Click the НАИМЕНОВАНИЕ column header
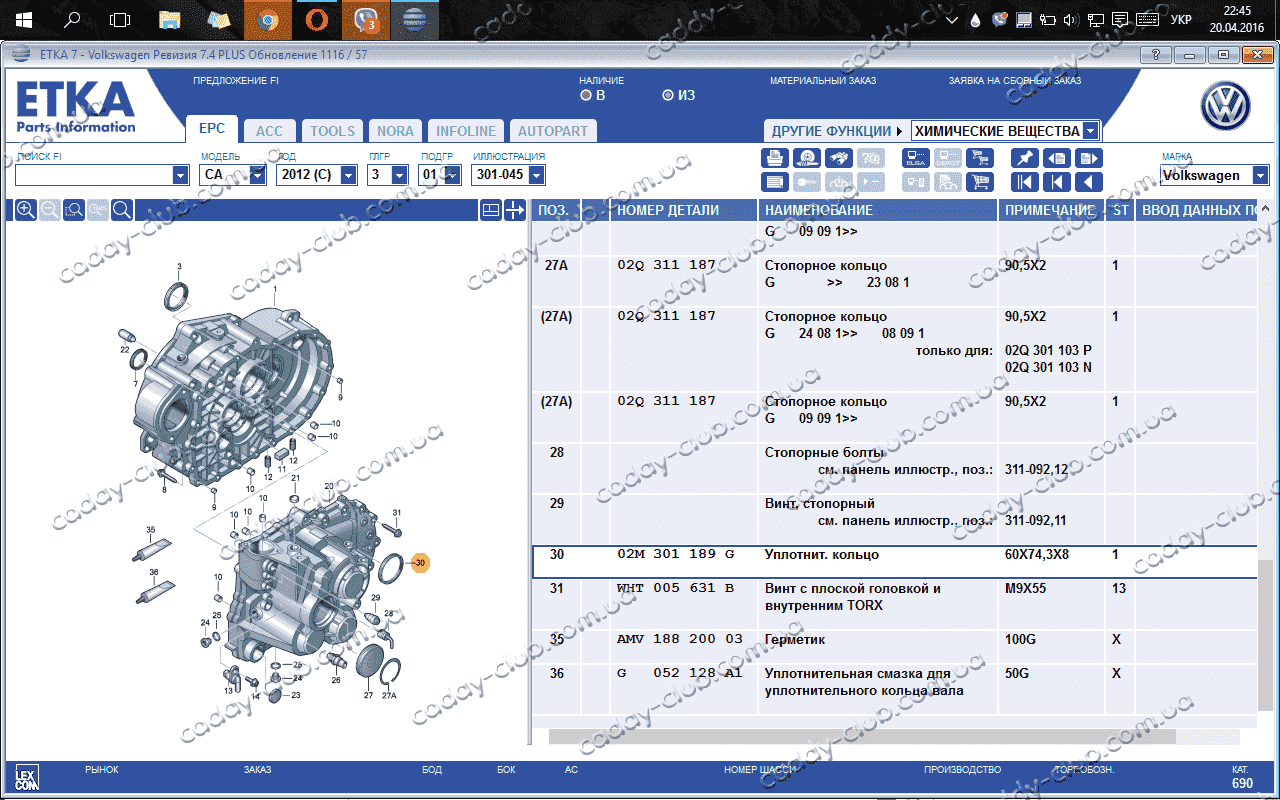 click(x=878, y=210)
